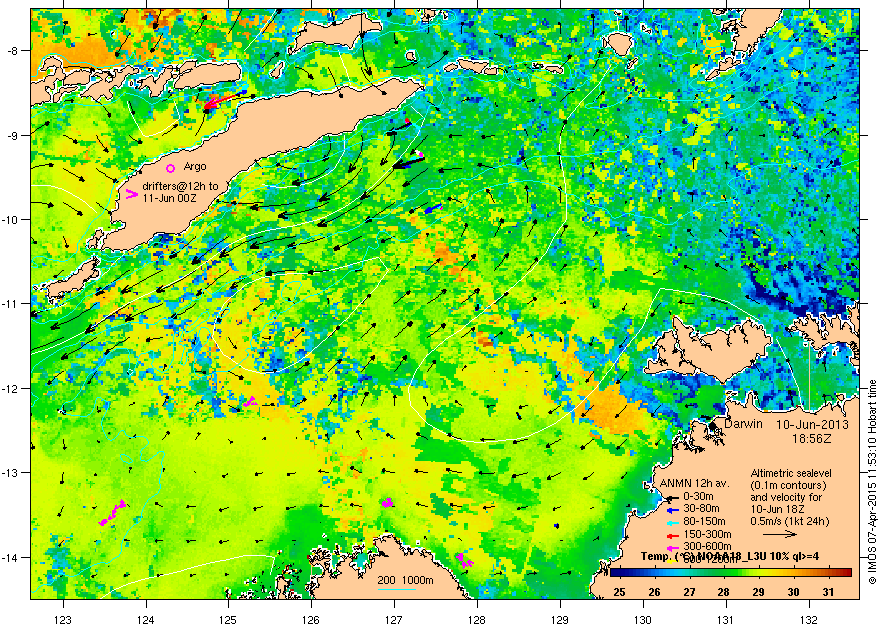Click the 0.5m/s velocity reference arrow
The image size is (880, 630).
point(780,535)
